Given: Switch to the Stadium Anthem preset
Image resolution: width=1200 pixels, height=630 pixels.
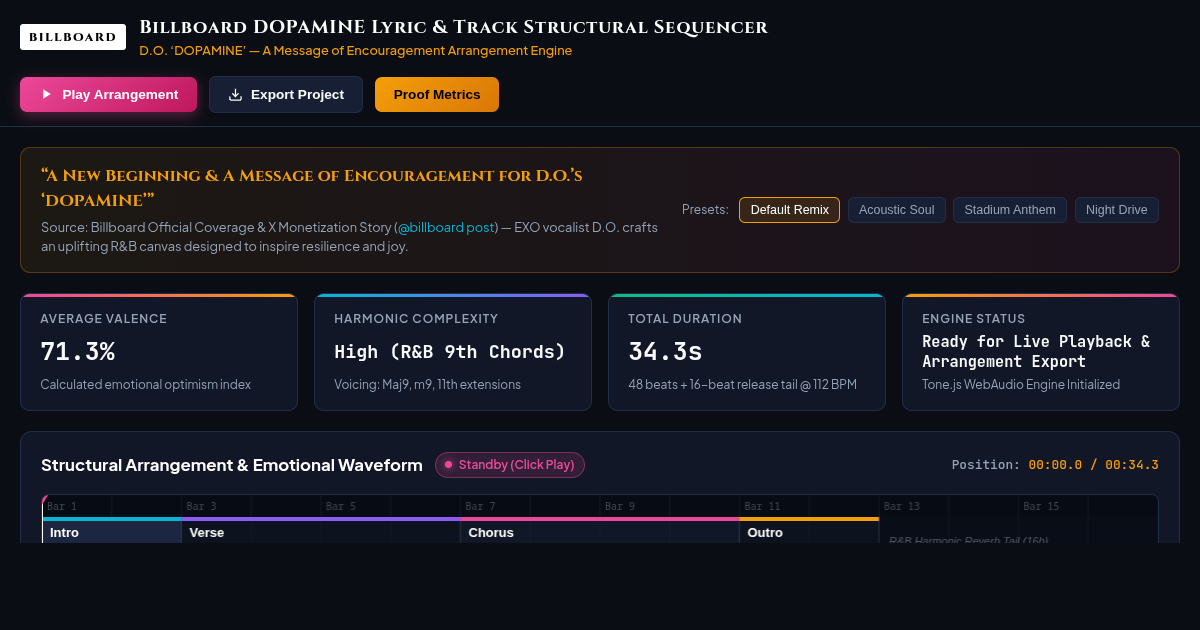Looking at the screenshot, I should pos(1010,210).
